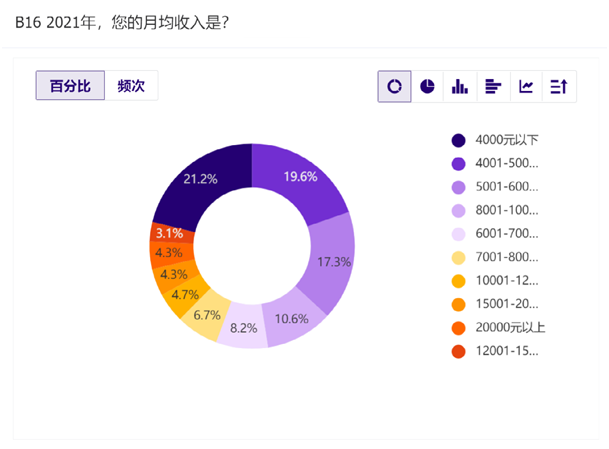Switch to pie chart view

pyautogui.click(x=427, y=87)
